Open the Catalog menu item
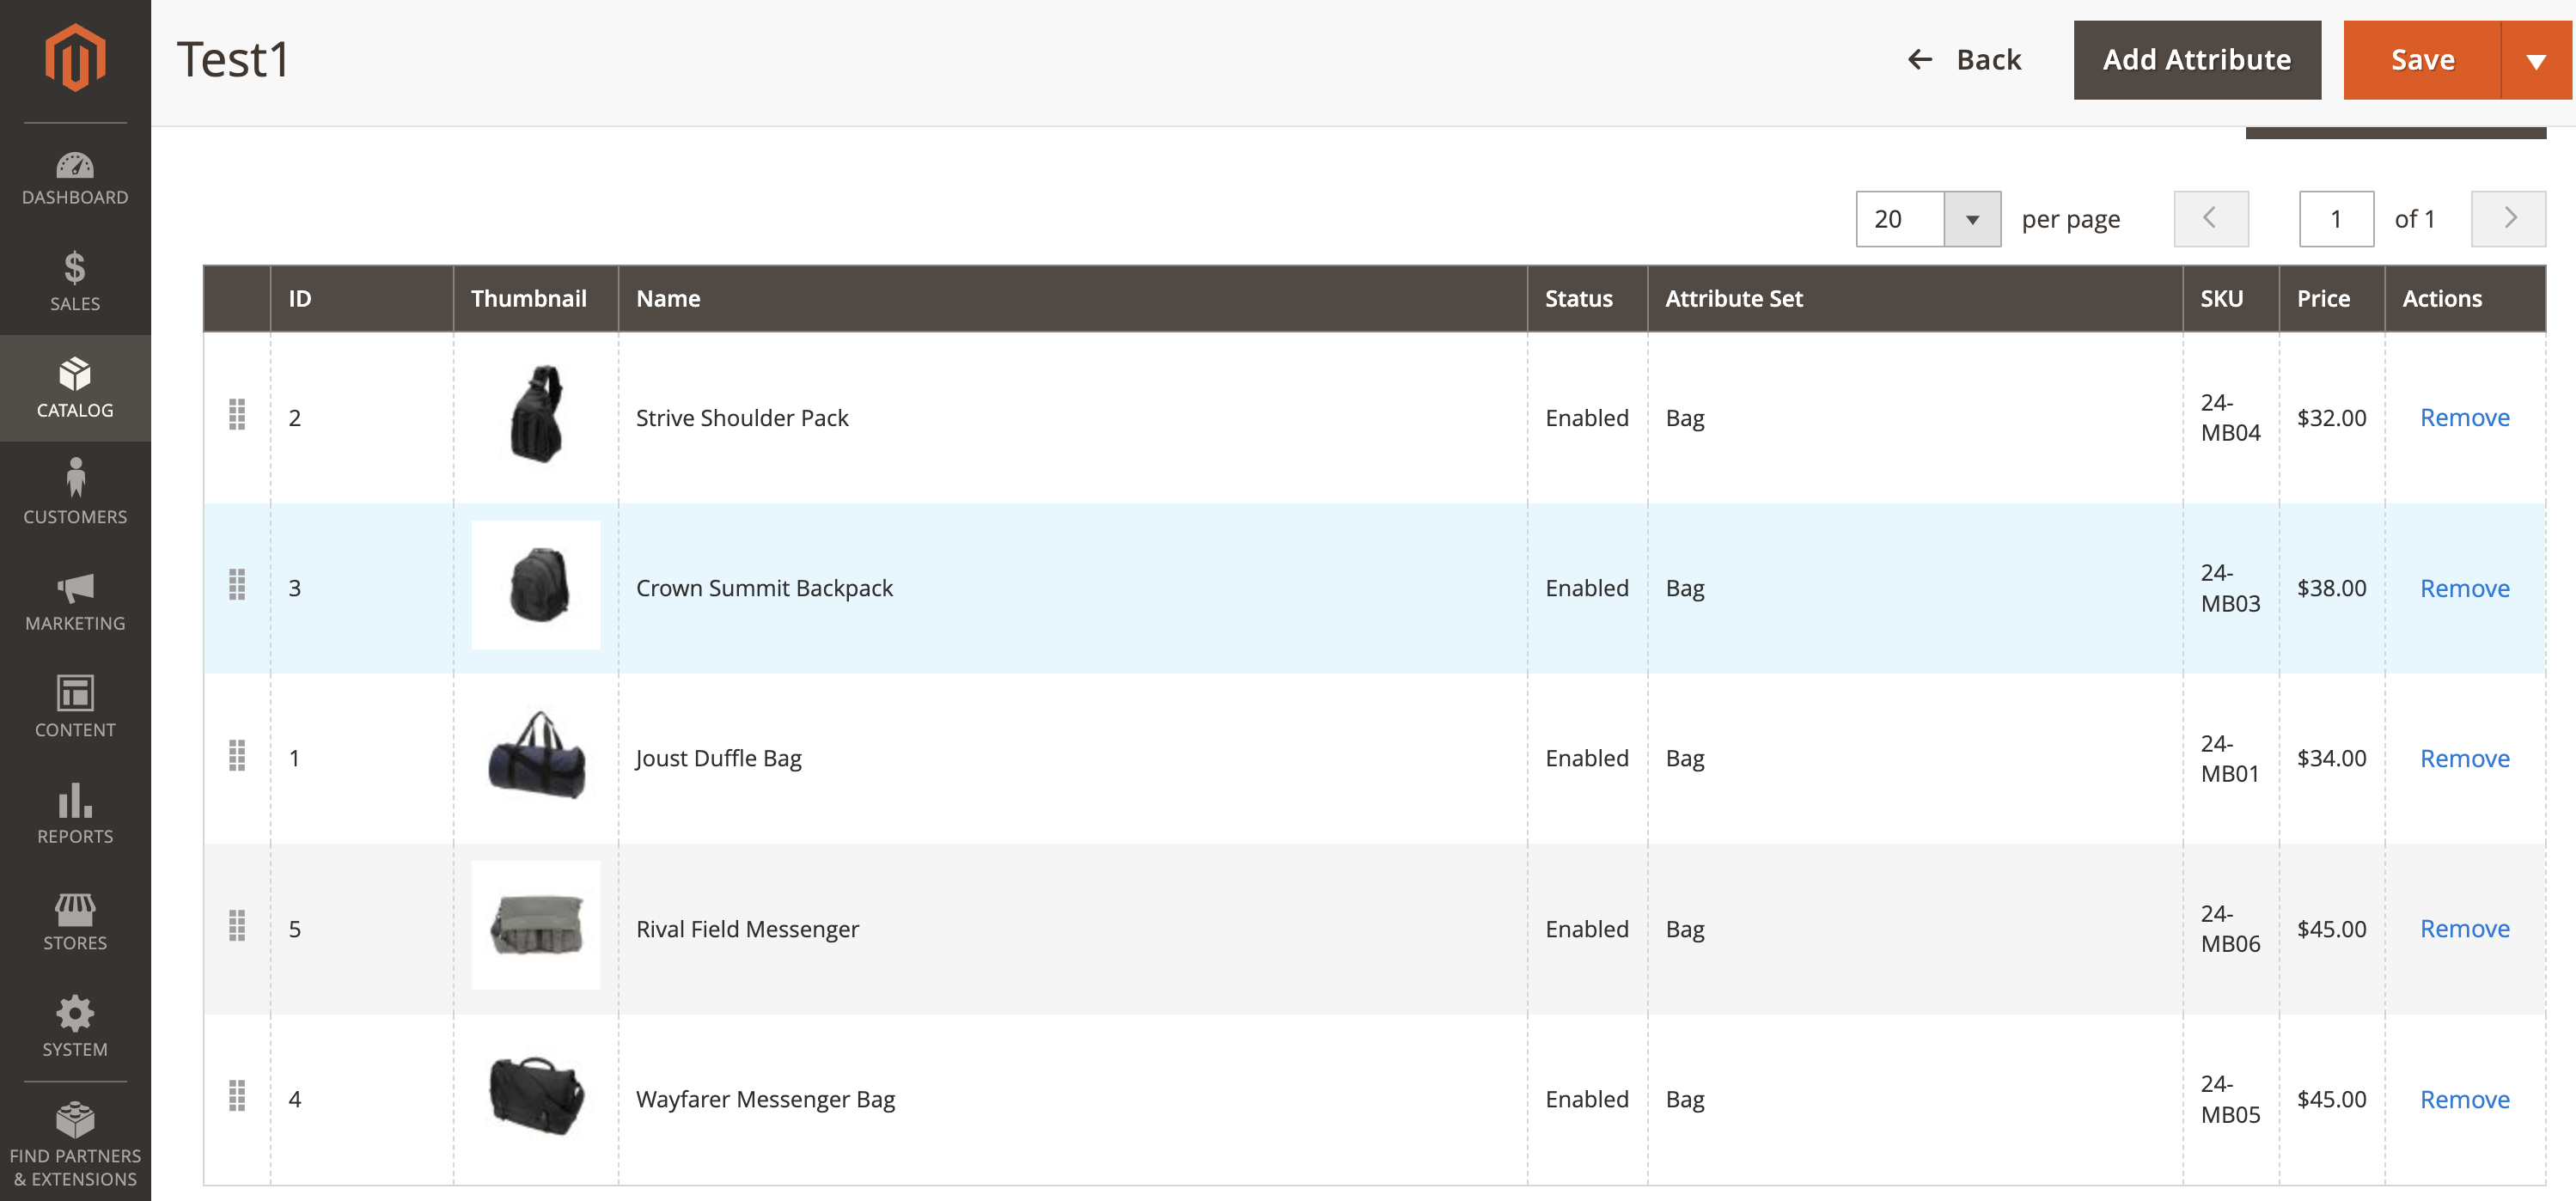The image size is (2576, 1201). point(75,388)
